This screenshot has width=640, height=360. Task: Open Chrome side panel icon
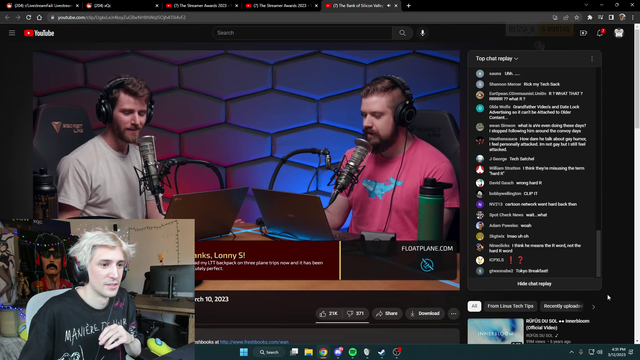[x=611, y=18]
